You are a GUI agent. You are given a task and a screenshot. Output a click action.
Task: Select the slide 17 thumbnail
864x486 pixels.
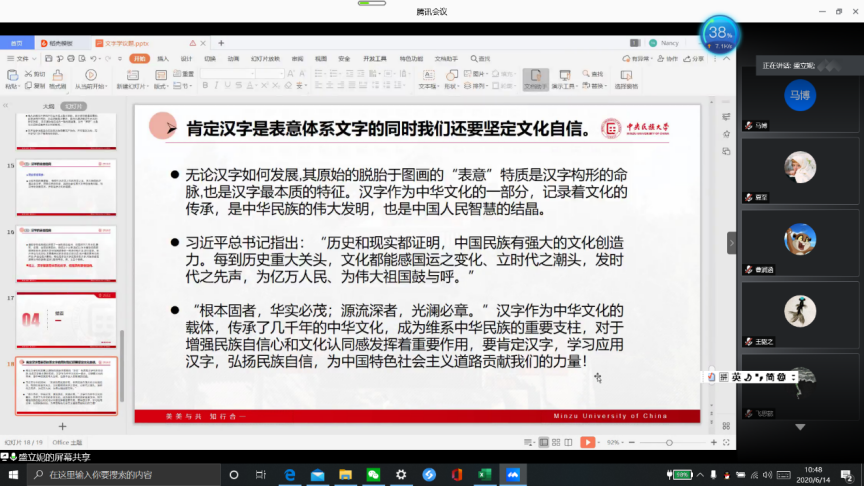(52, 318)
